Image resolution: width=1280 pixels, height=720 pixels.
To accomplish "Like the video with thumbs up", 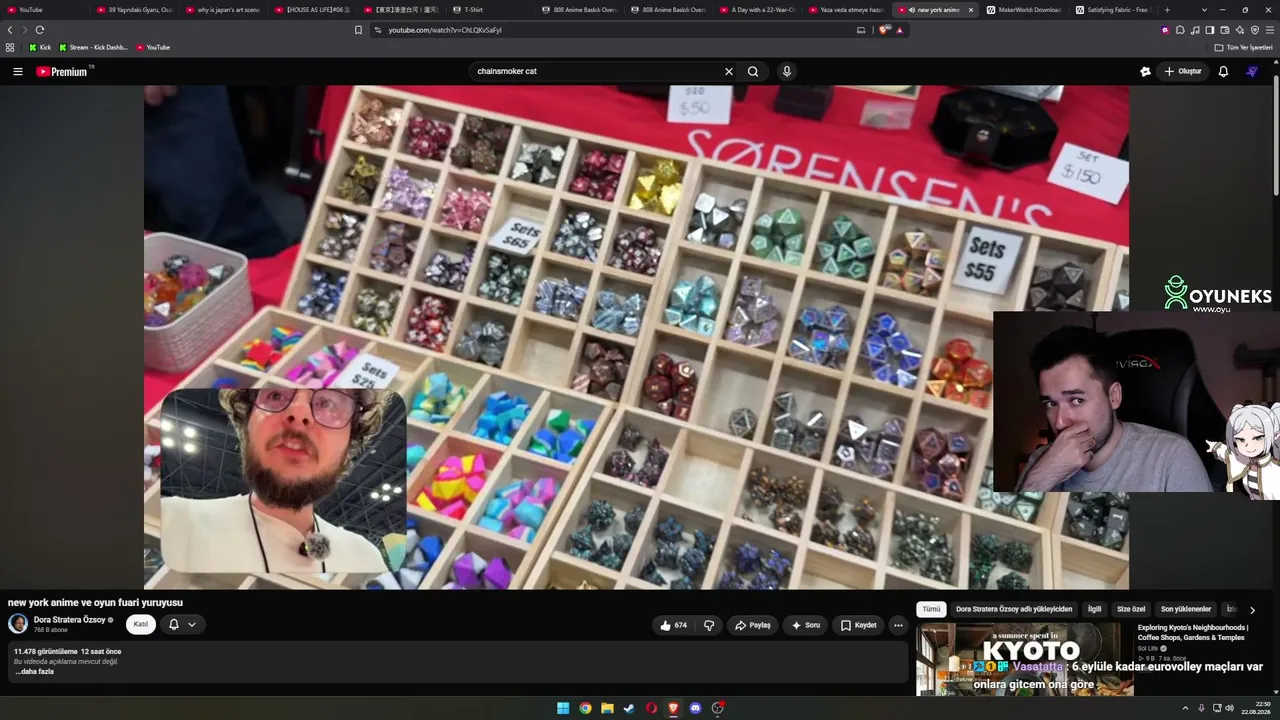I will (674, 625).
